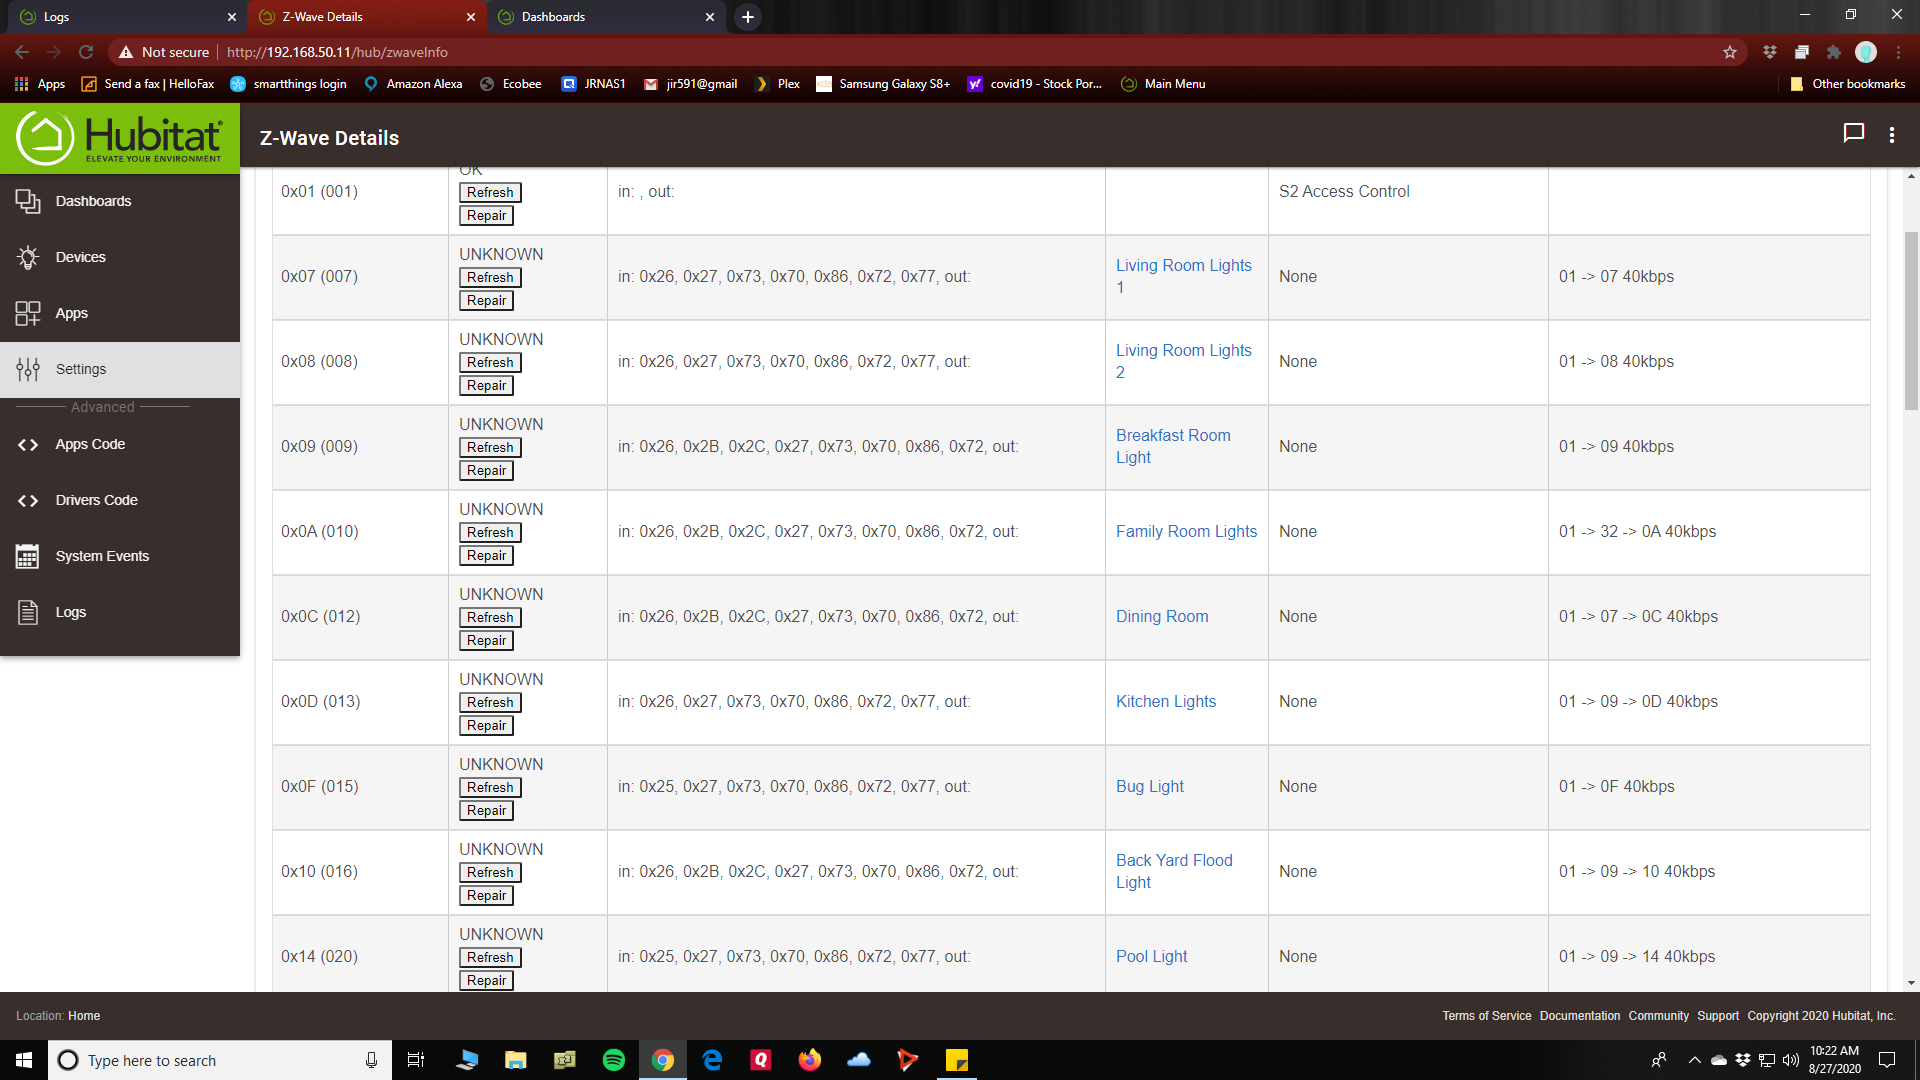
Task: Refresh node 0x10 (016)
Action: click(490, 873)
